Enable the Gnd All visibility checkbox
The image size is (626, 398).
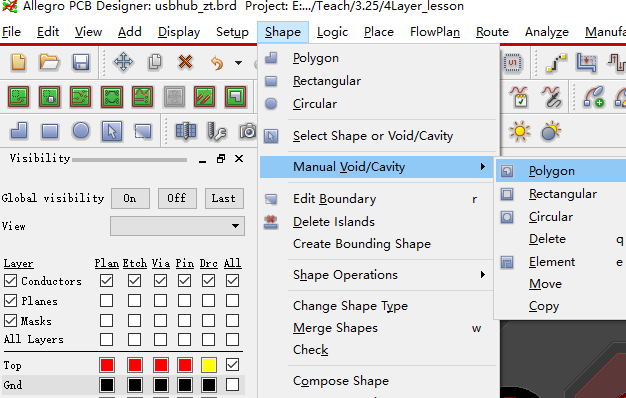coord(232,385)
